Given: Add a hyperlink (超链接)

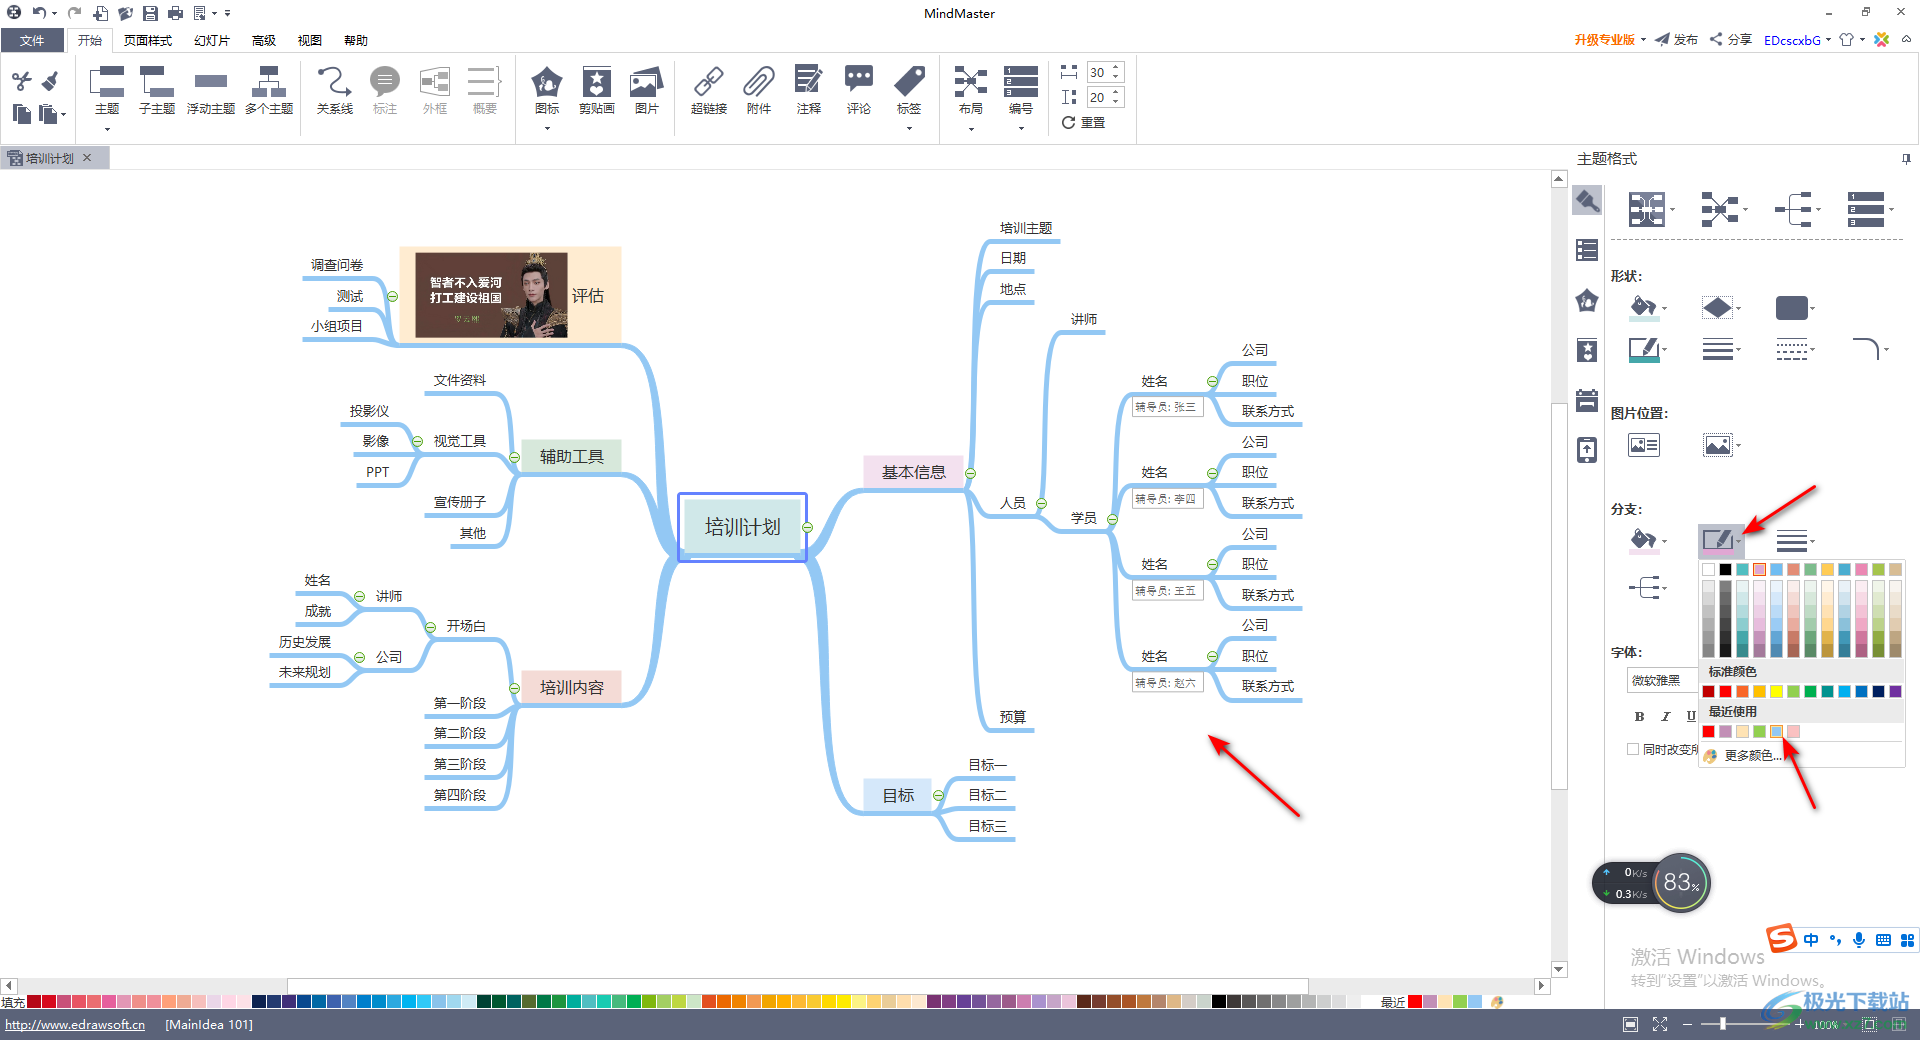Looking at the screenshot, I should click(709, 91).
